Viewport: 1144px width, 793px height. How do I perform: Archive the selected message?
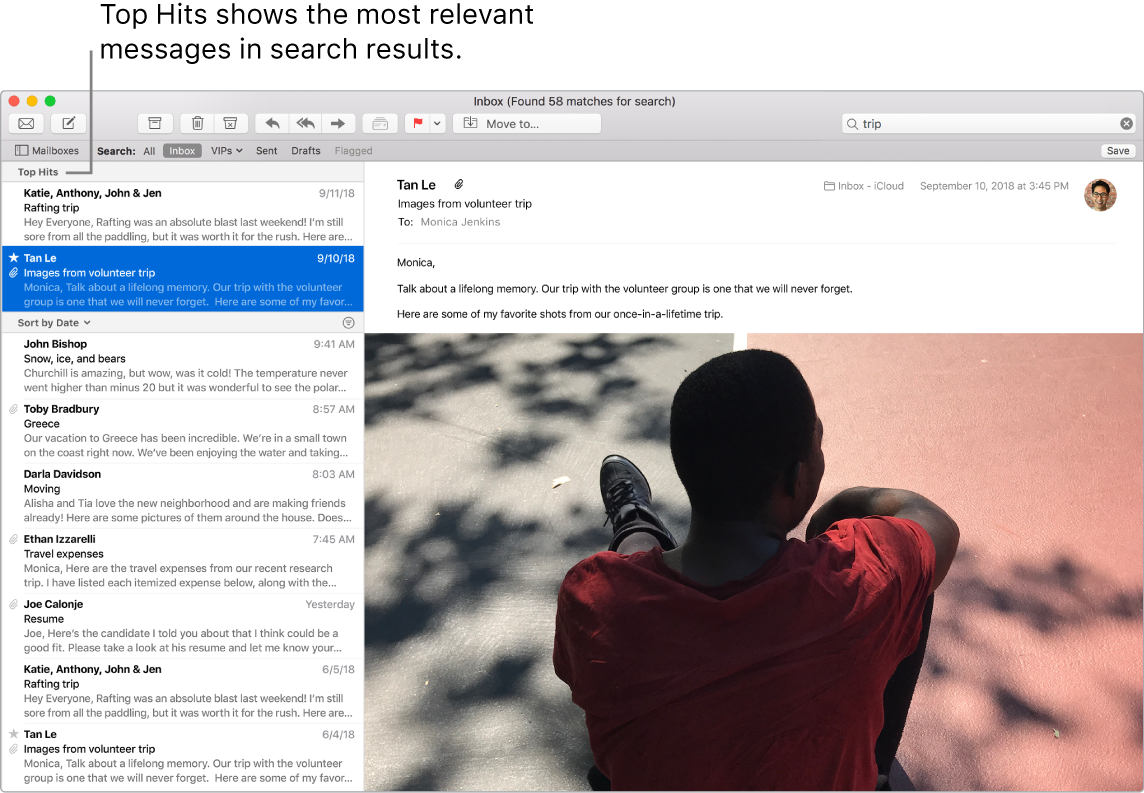tap(155, 123)
